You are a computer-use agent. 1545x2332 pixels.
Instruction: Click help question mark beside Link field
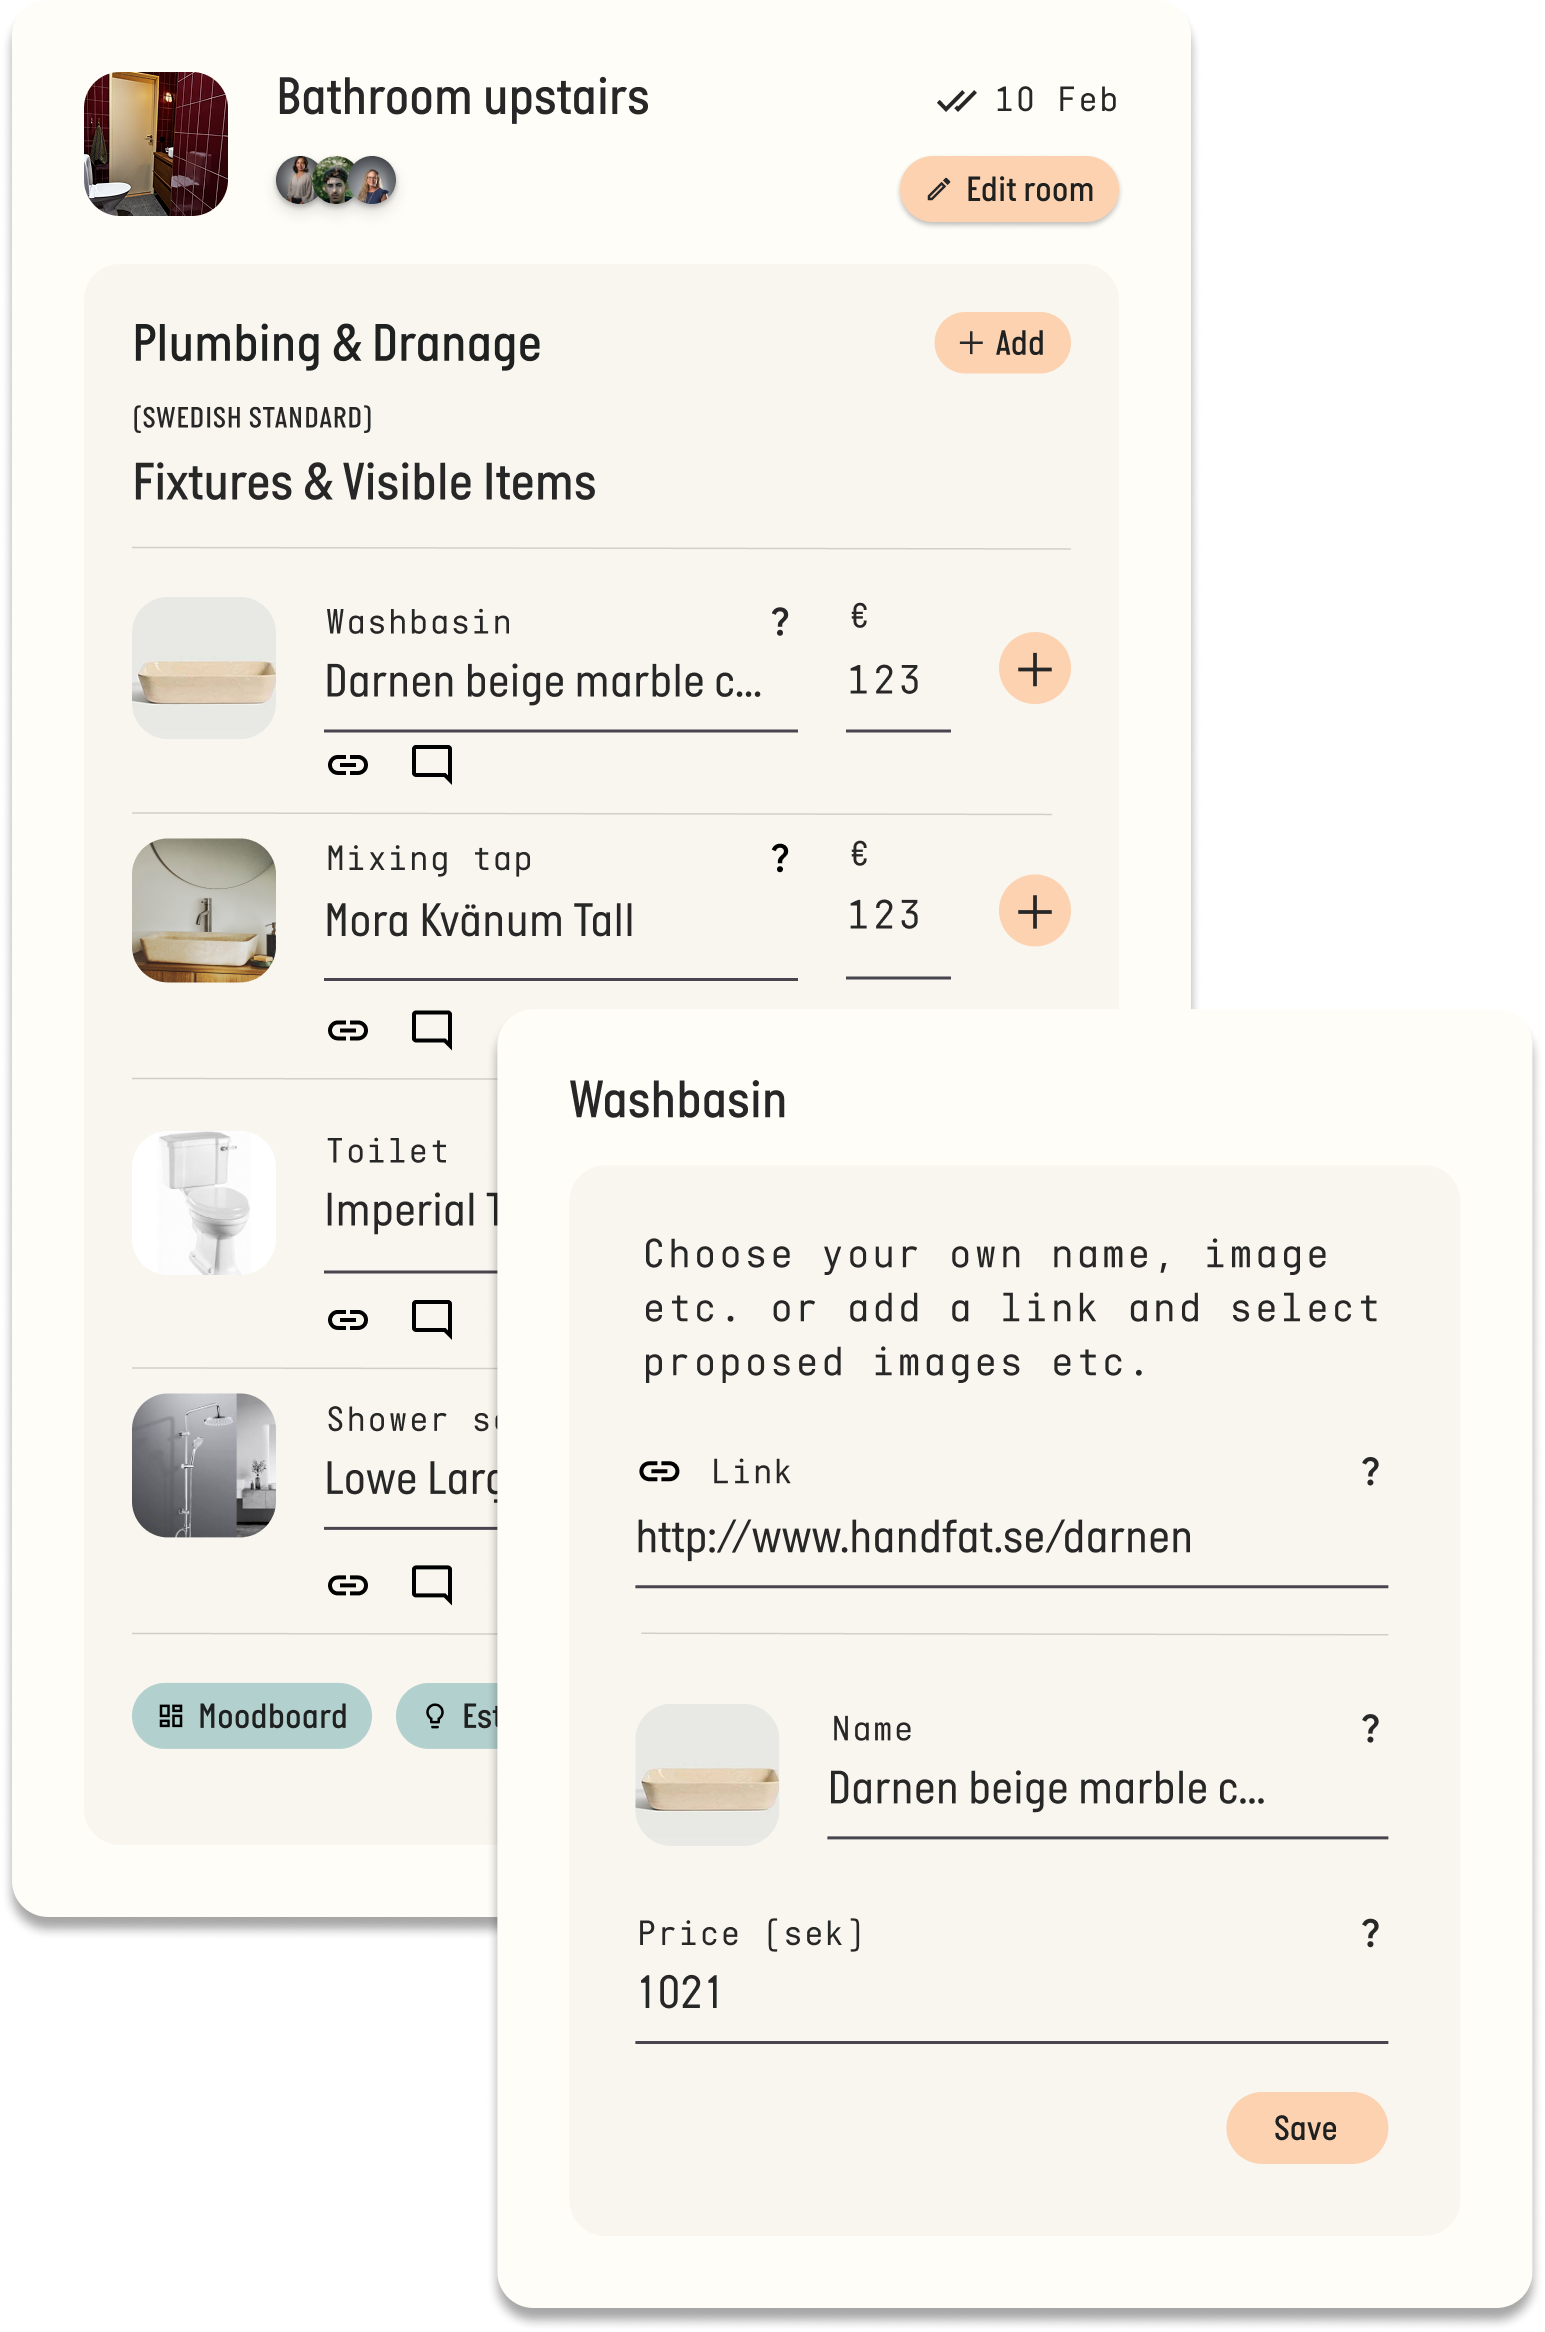click(x=1370, y=1471)
